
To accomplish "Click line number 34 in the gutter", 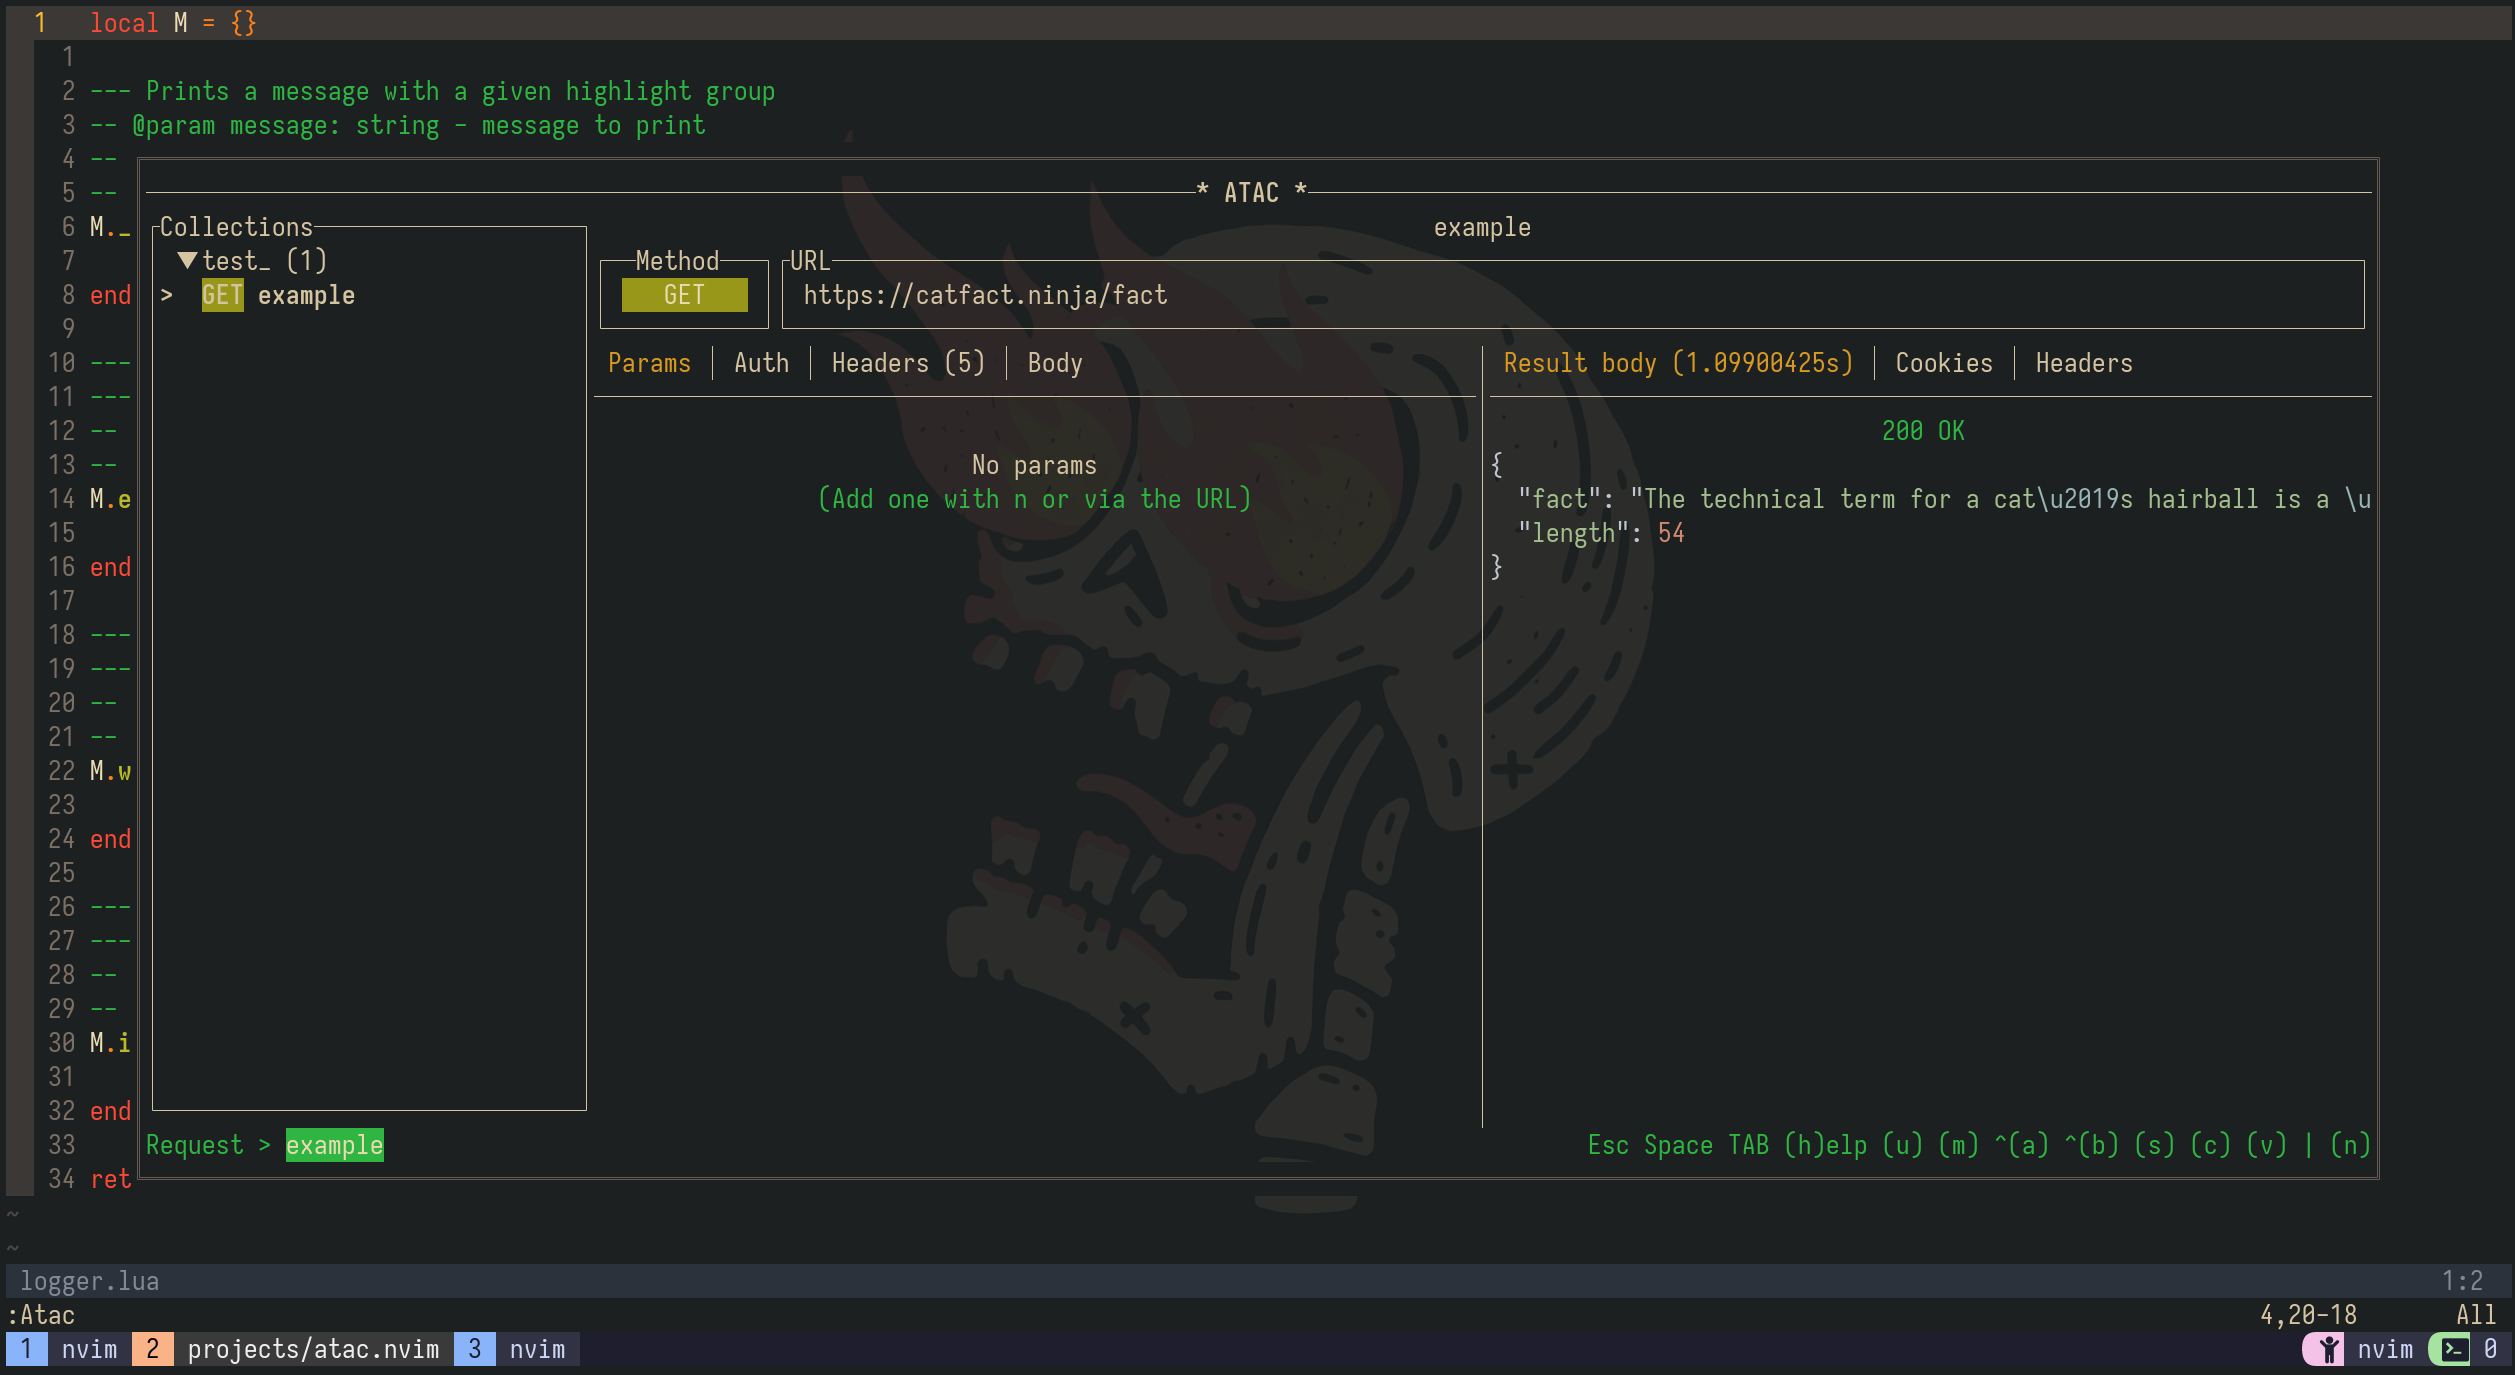I will point(62,1179).
